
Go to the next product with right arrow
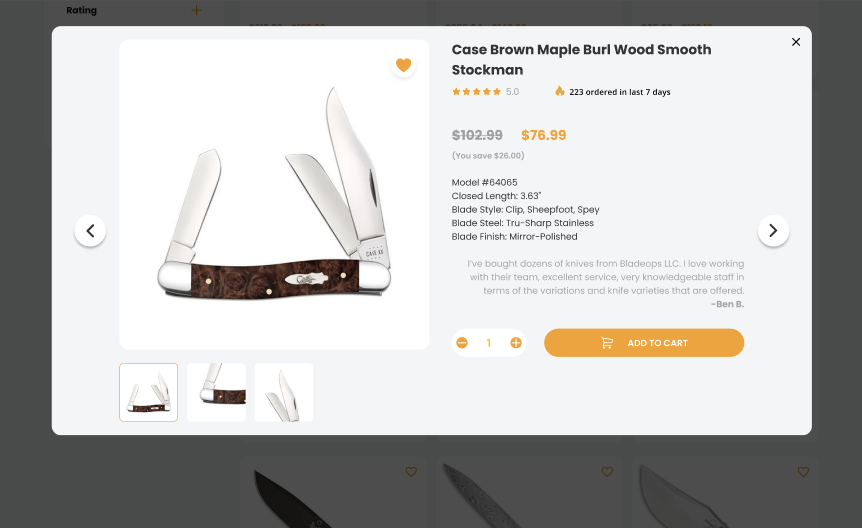pyautogui.click(x=773, y=231)
